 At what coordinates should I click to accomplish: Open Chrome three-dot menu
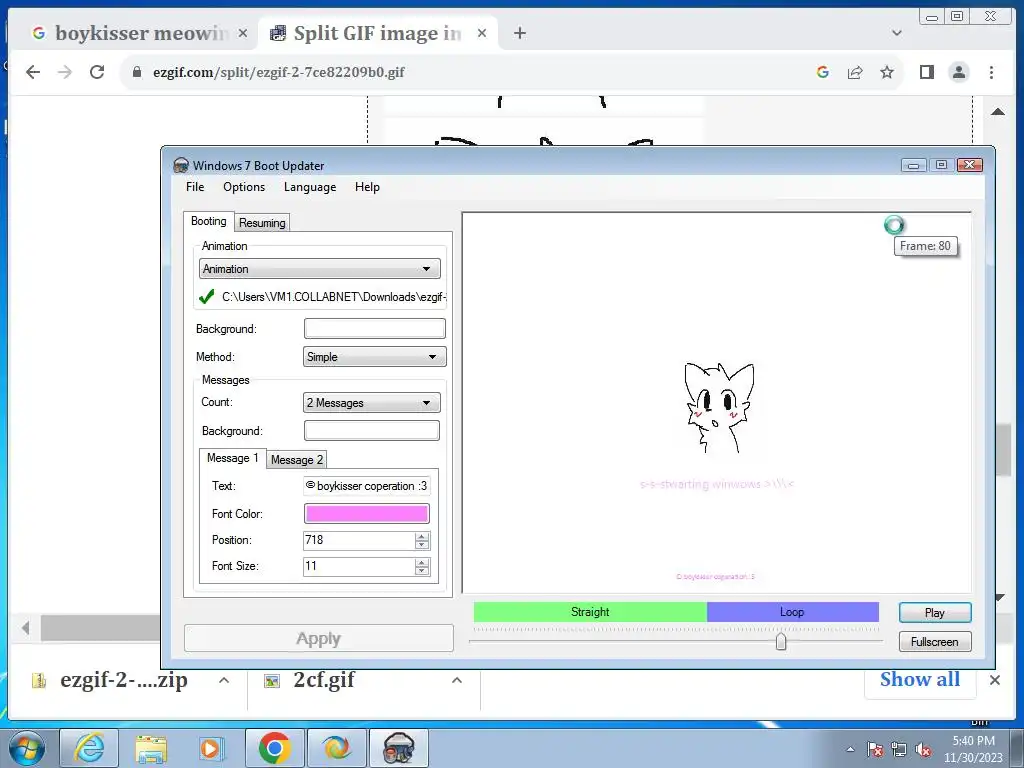[x=991, y=72]
